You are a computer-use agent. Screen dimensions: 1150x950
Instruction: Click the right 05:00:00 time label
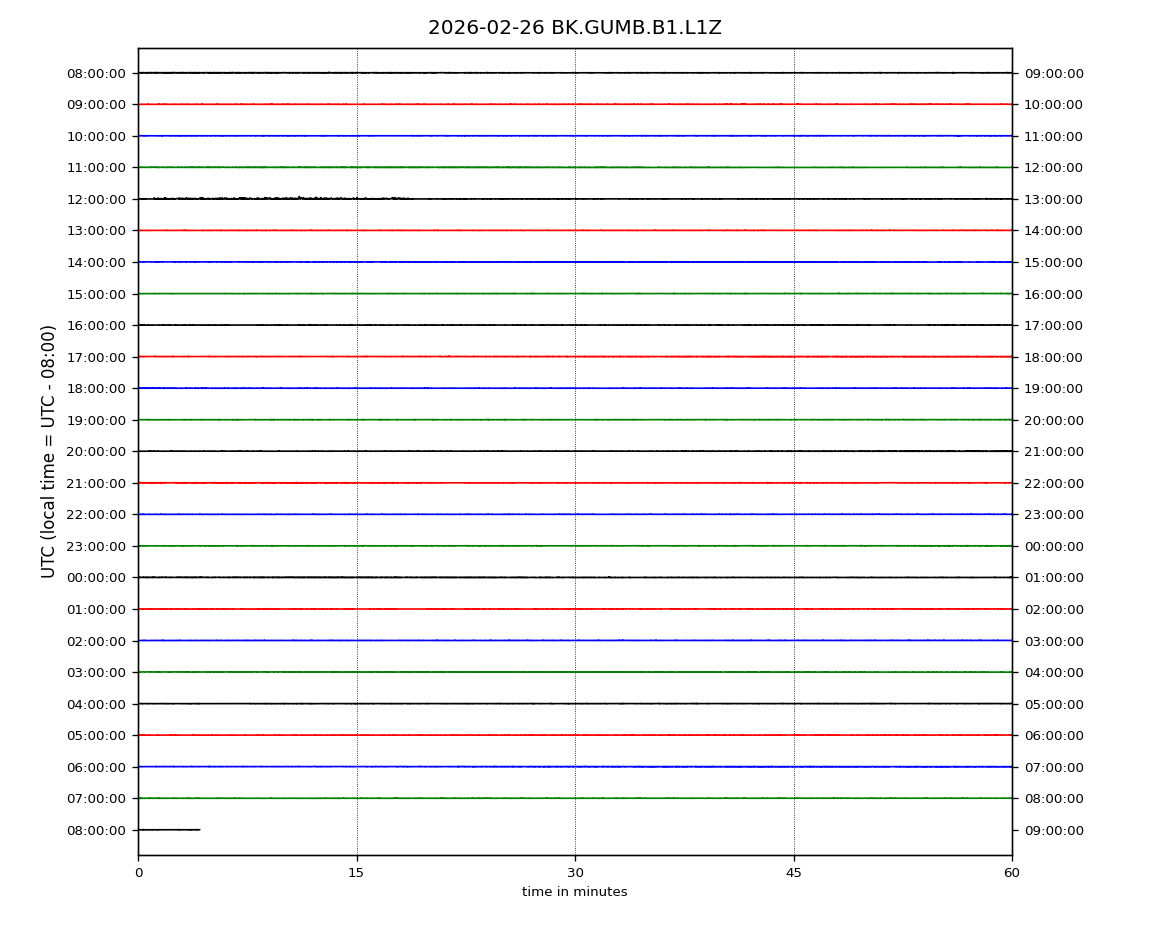click(x=1053, y=704)
